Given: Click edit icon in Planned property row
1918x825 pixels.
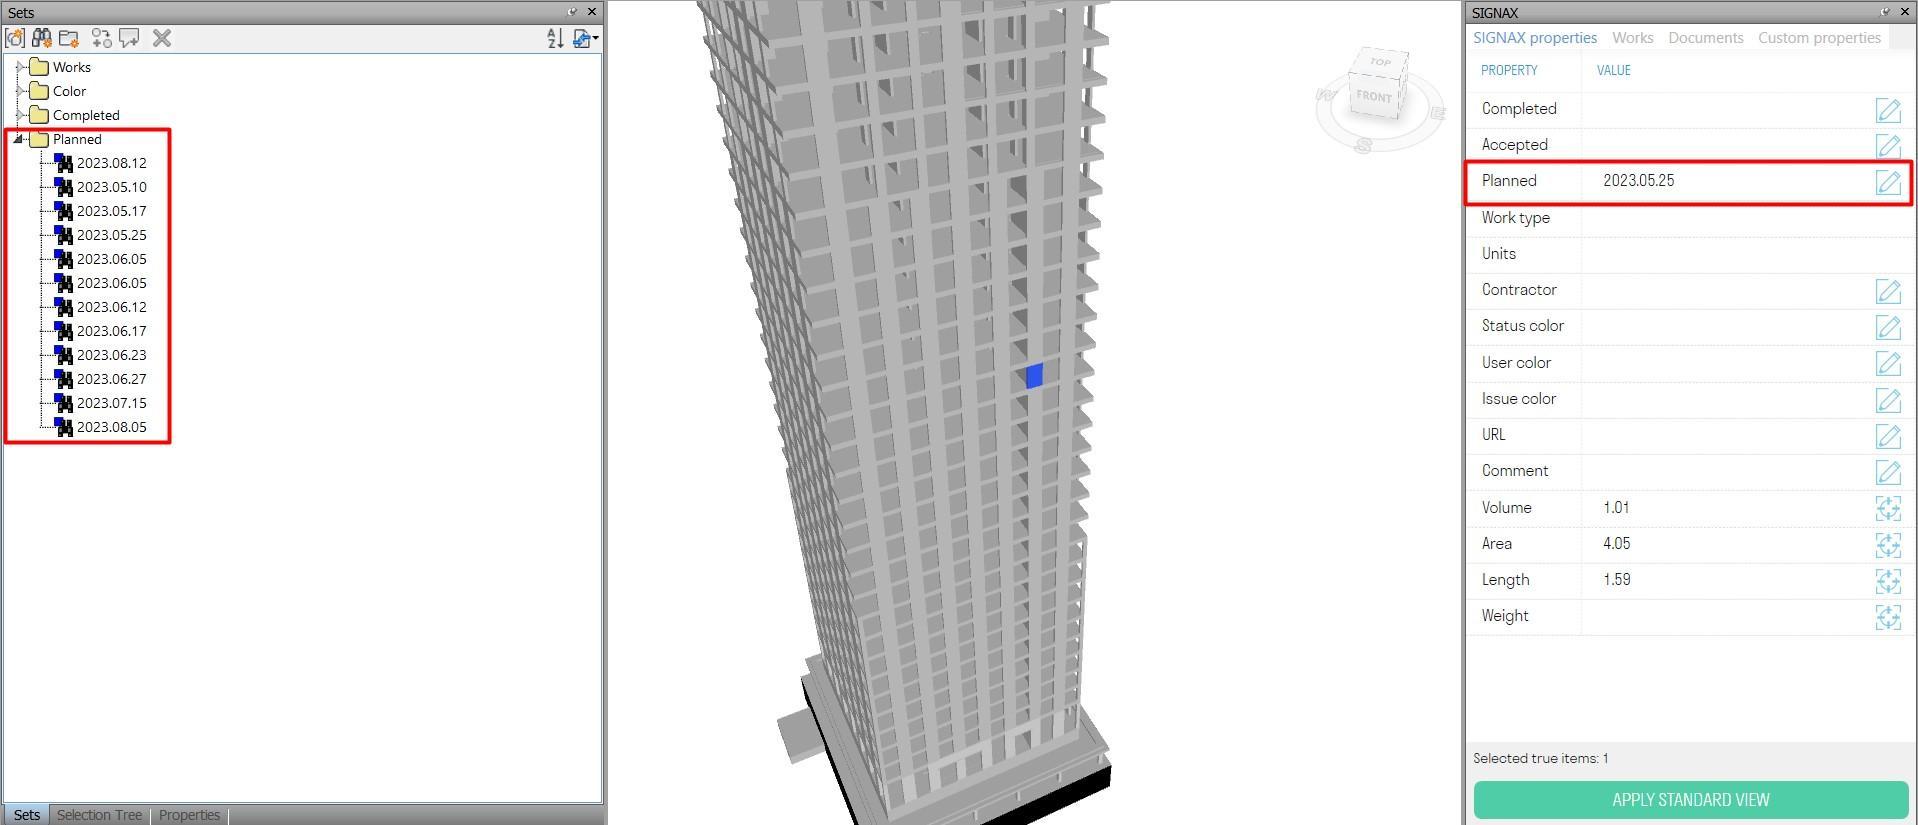Looking at the screenshot, I should [x=1888, y=181].
